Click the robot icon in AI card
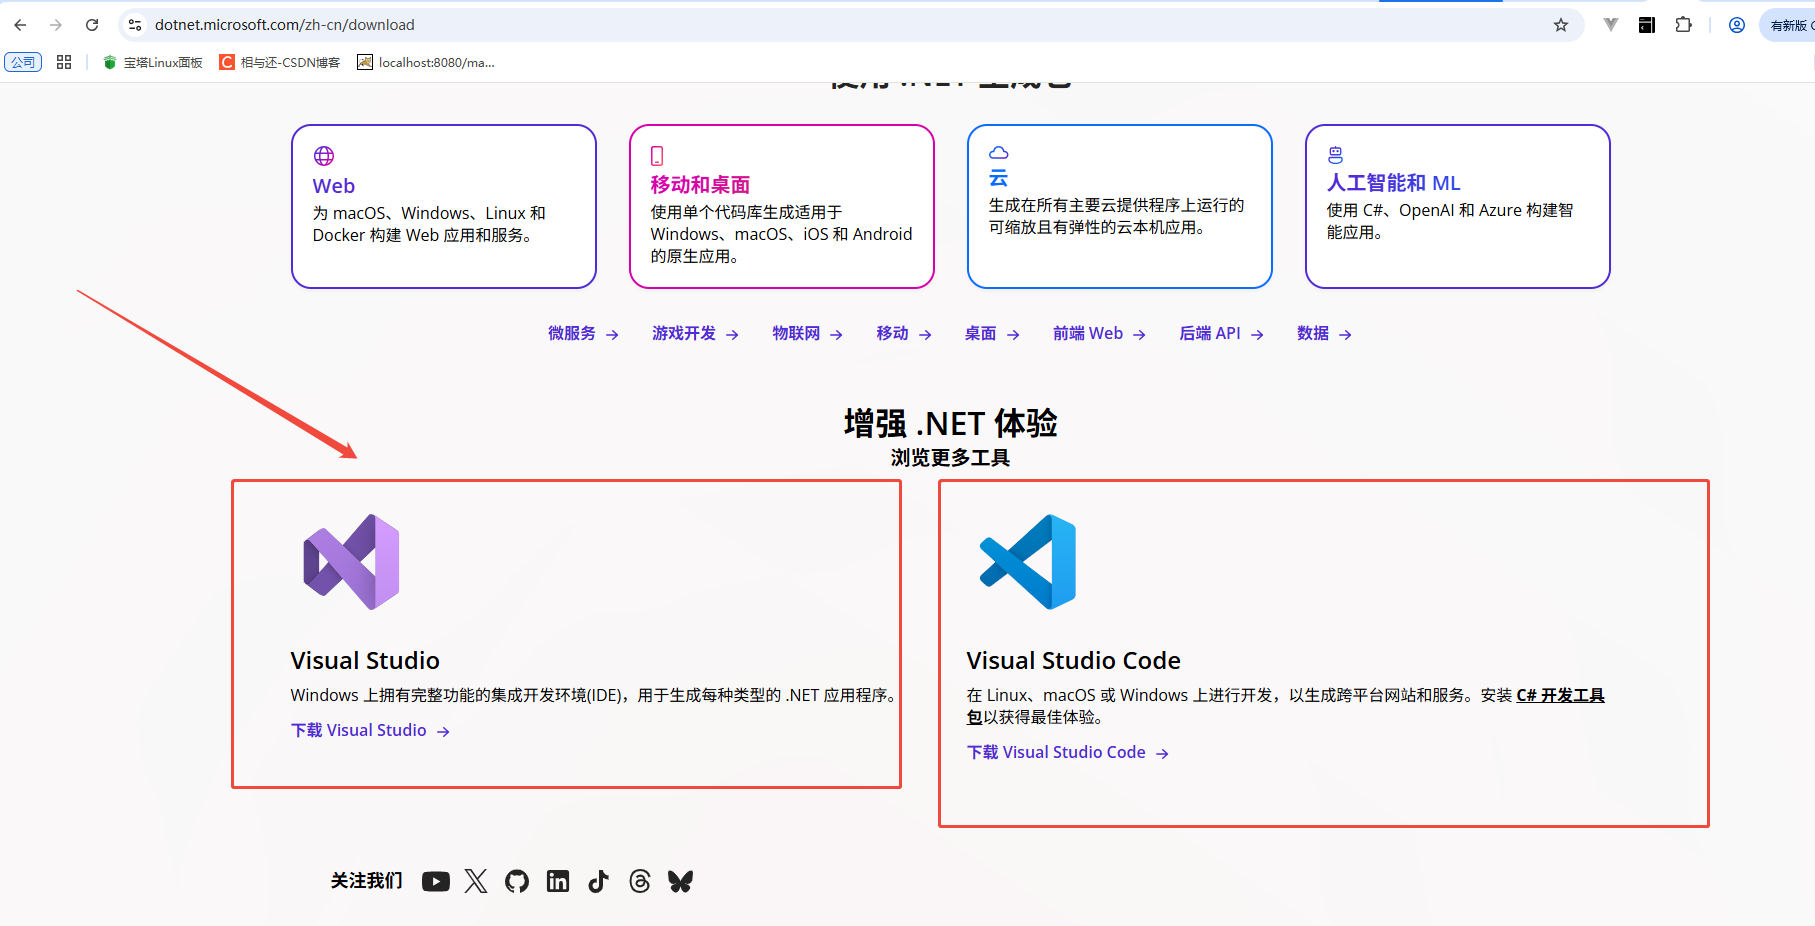 (x=1335, y=154)
